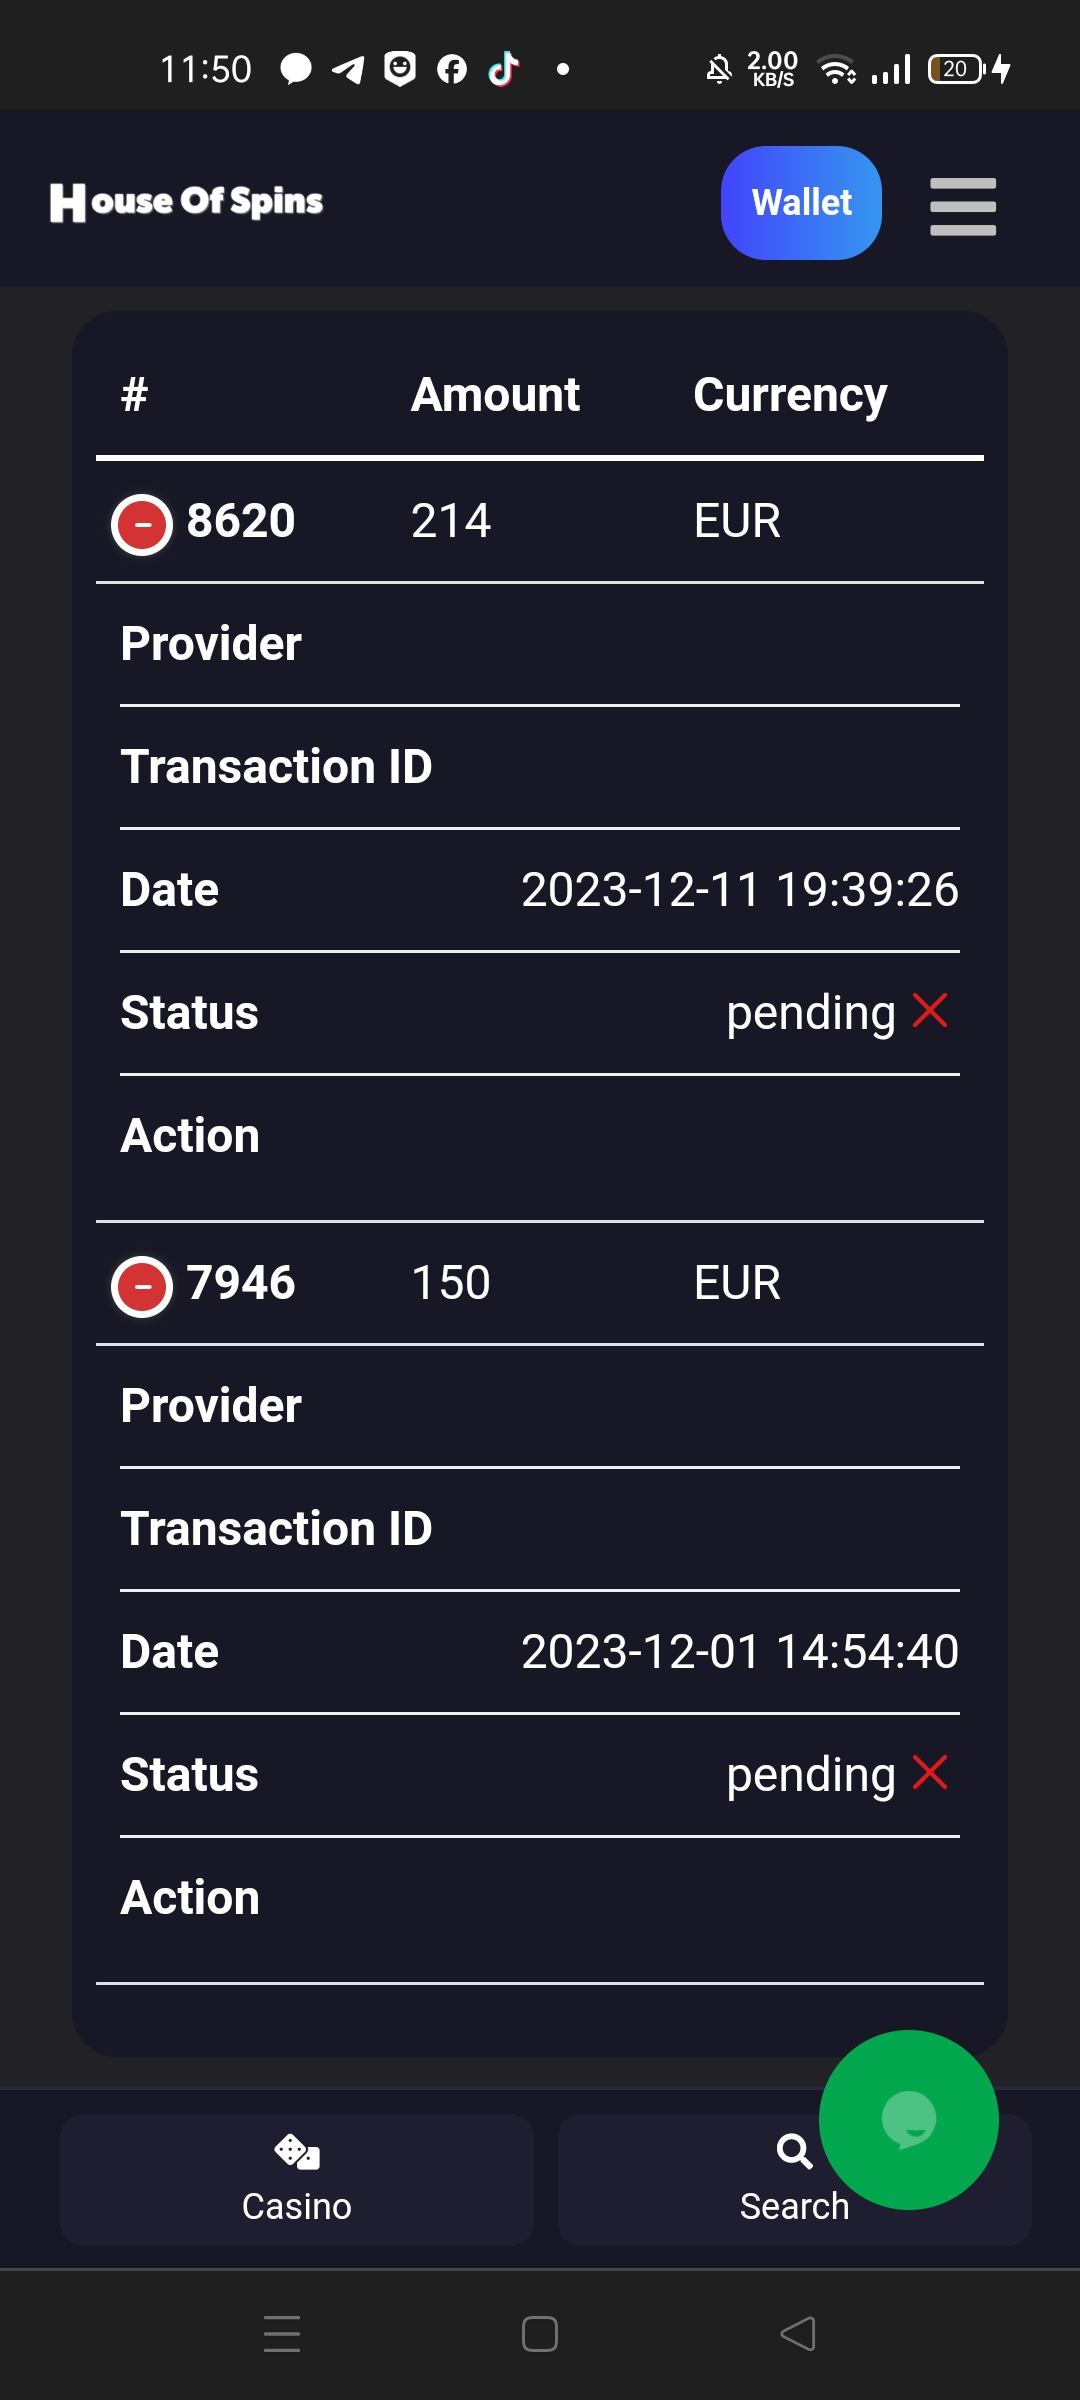Select transaction number 7946

click(x=241, y=1283)
